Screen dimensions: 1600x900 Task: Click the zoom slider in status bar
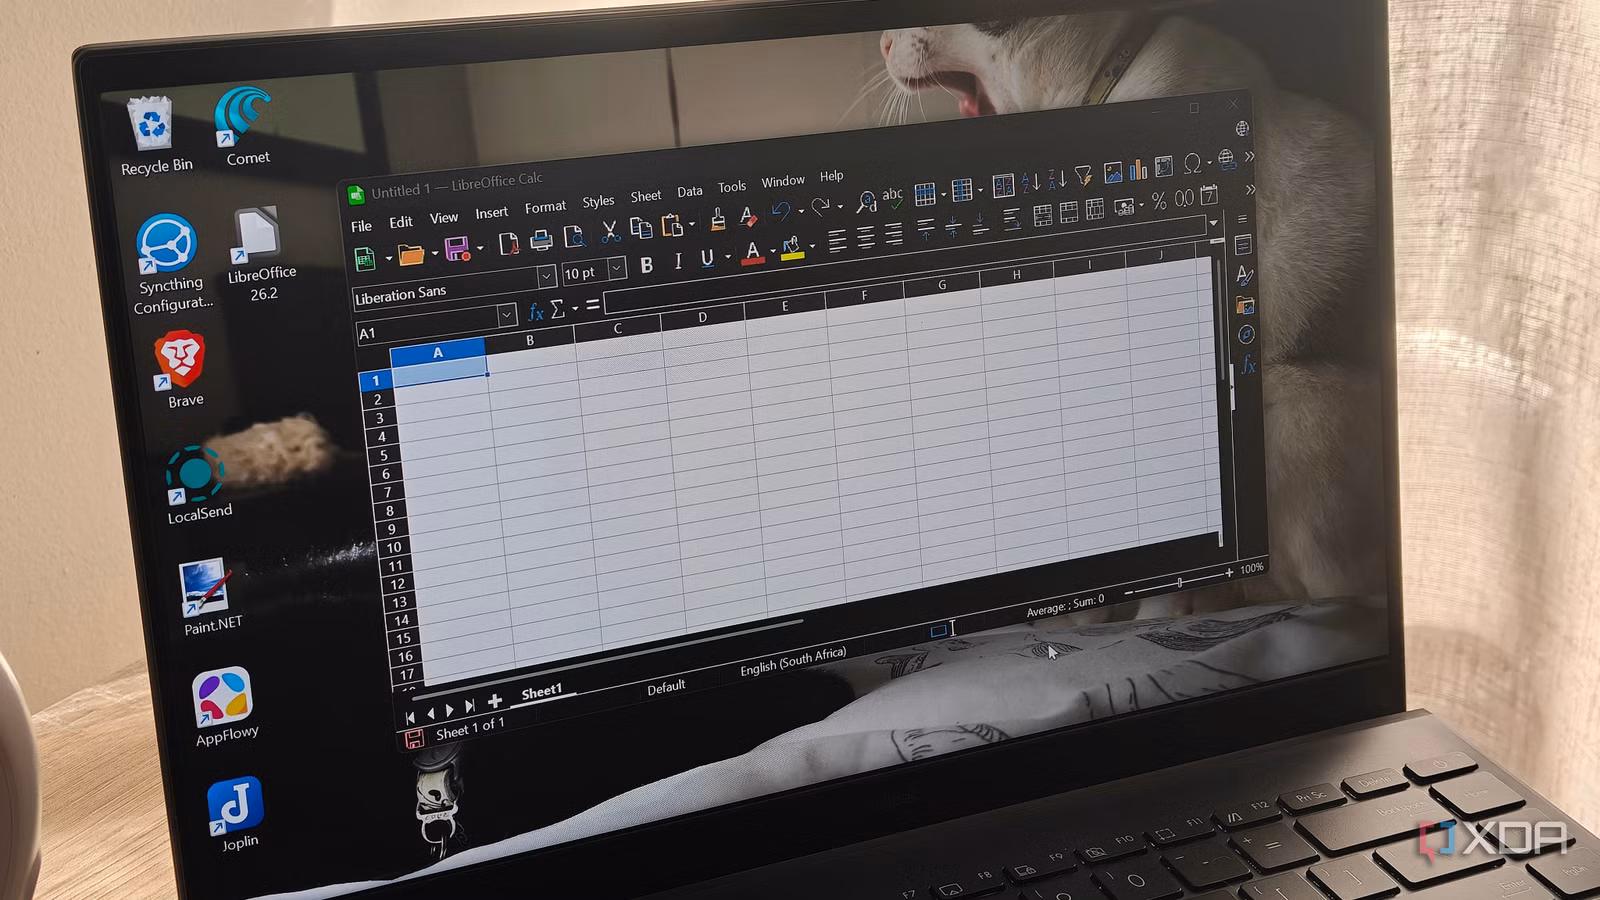[1180, 583]
